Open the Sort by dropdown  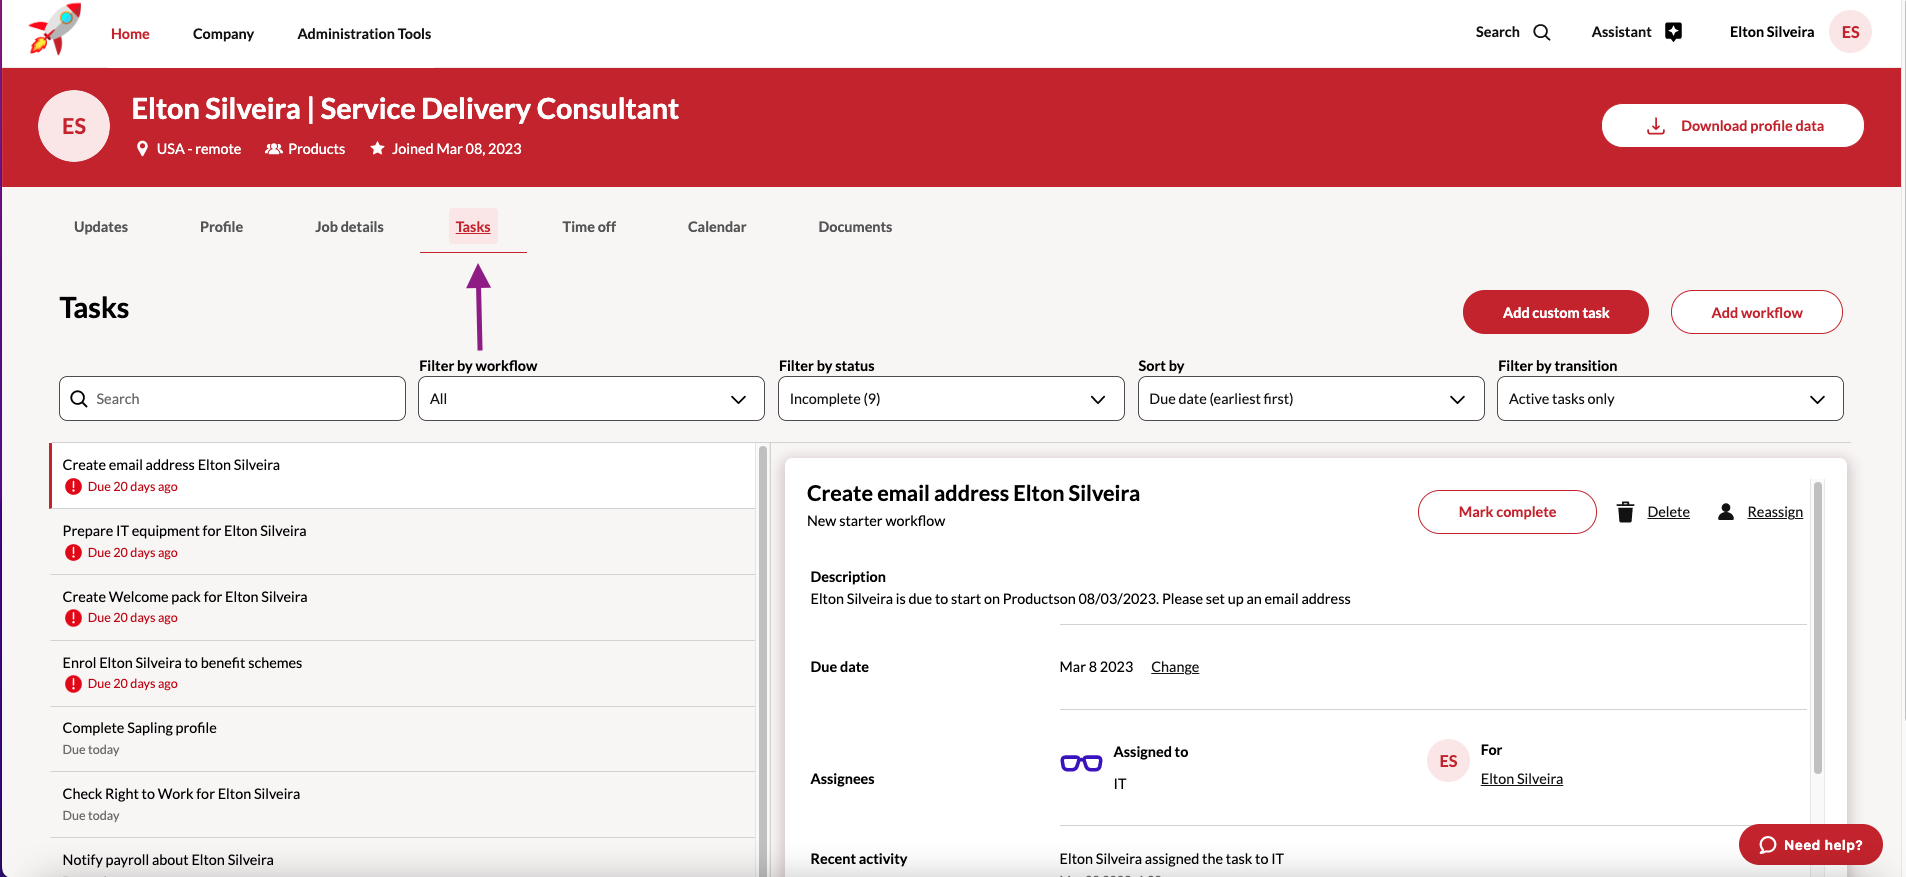point(1310,399)
